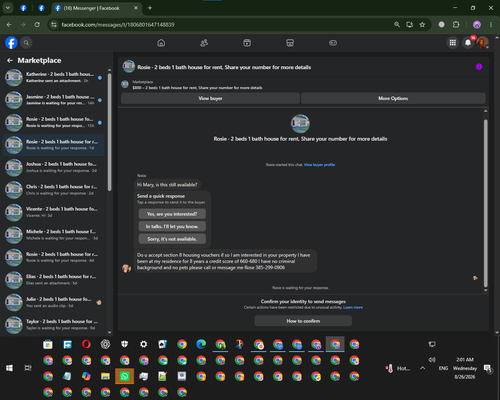This screenshot has width=500, height=400.
Task: Bookmark this page with star icon
Action: pos(422,25)
